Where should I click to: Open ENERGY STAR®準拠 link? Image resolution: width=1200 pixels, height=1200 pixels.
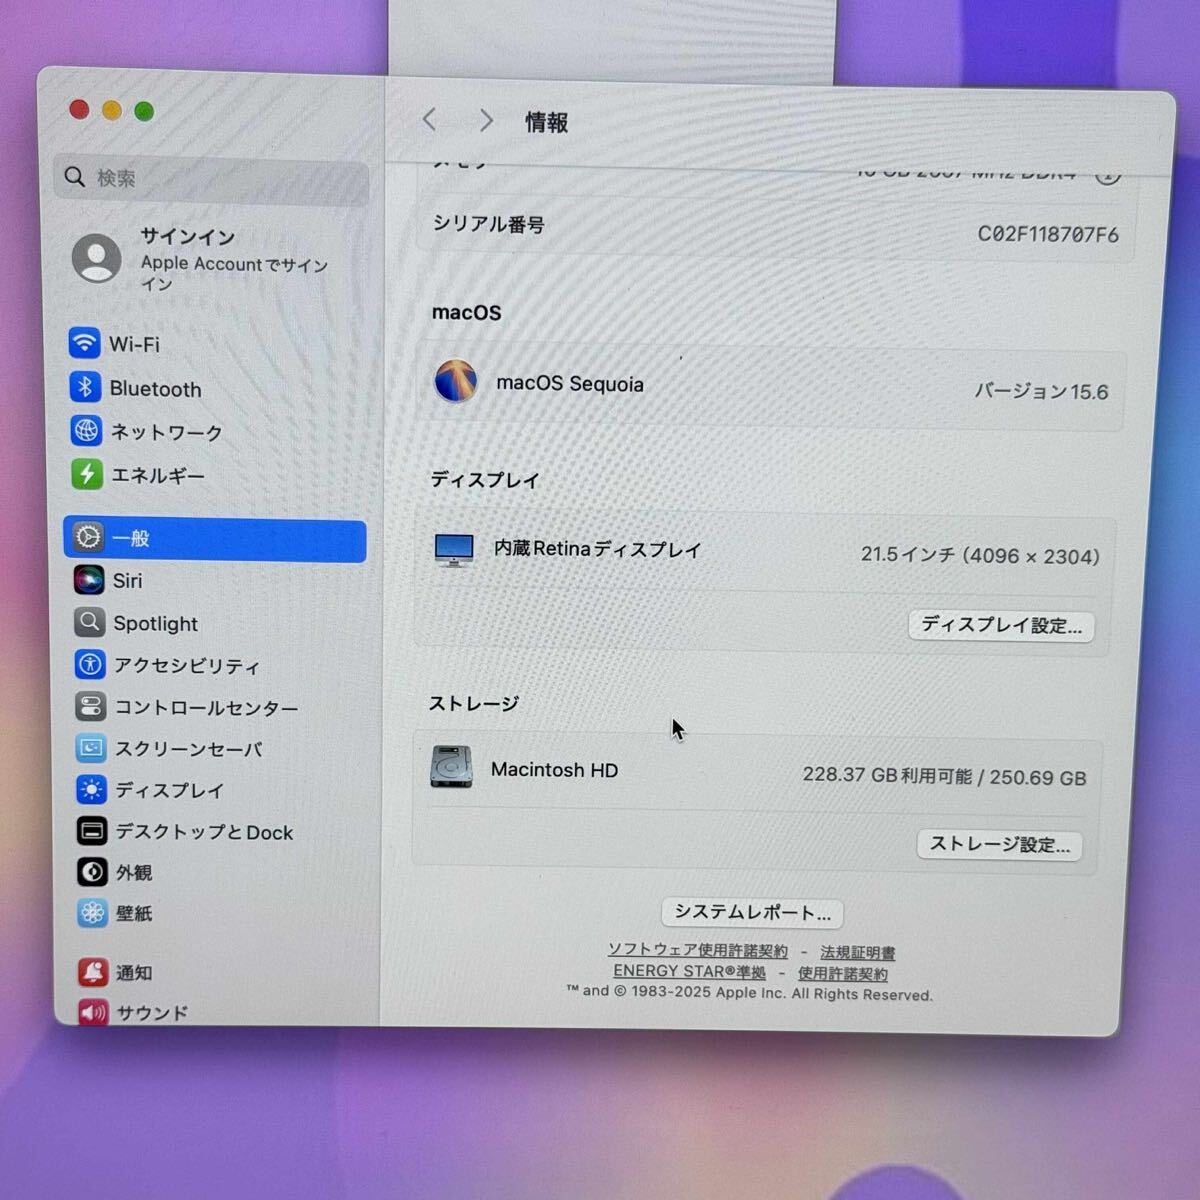tap(689, 971)
